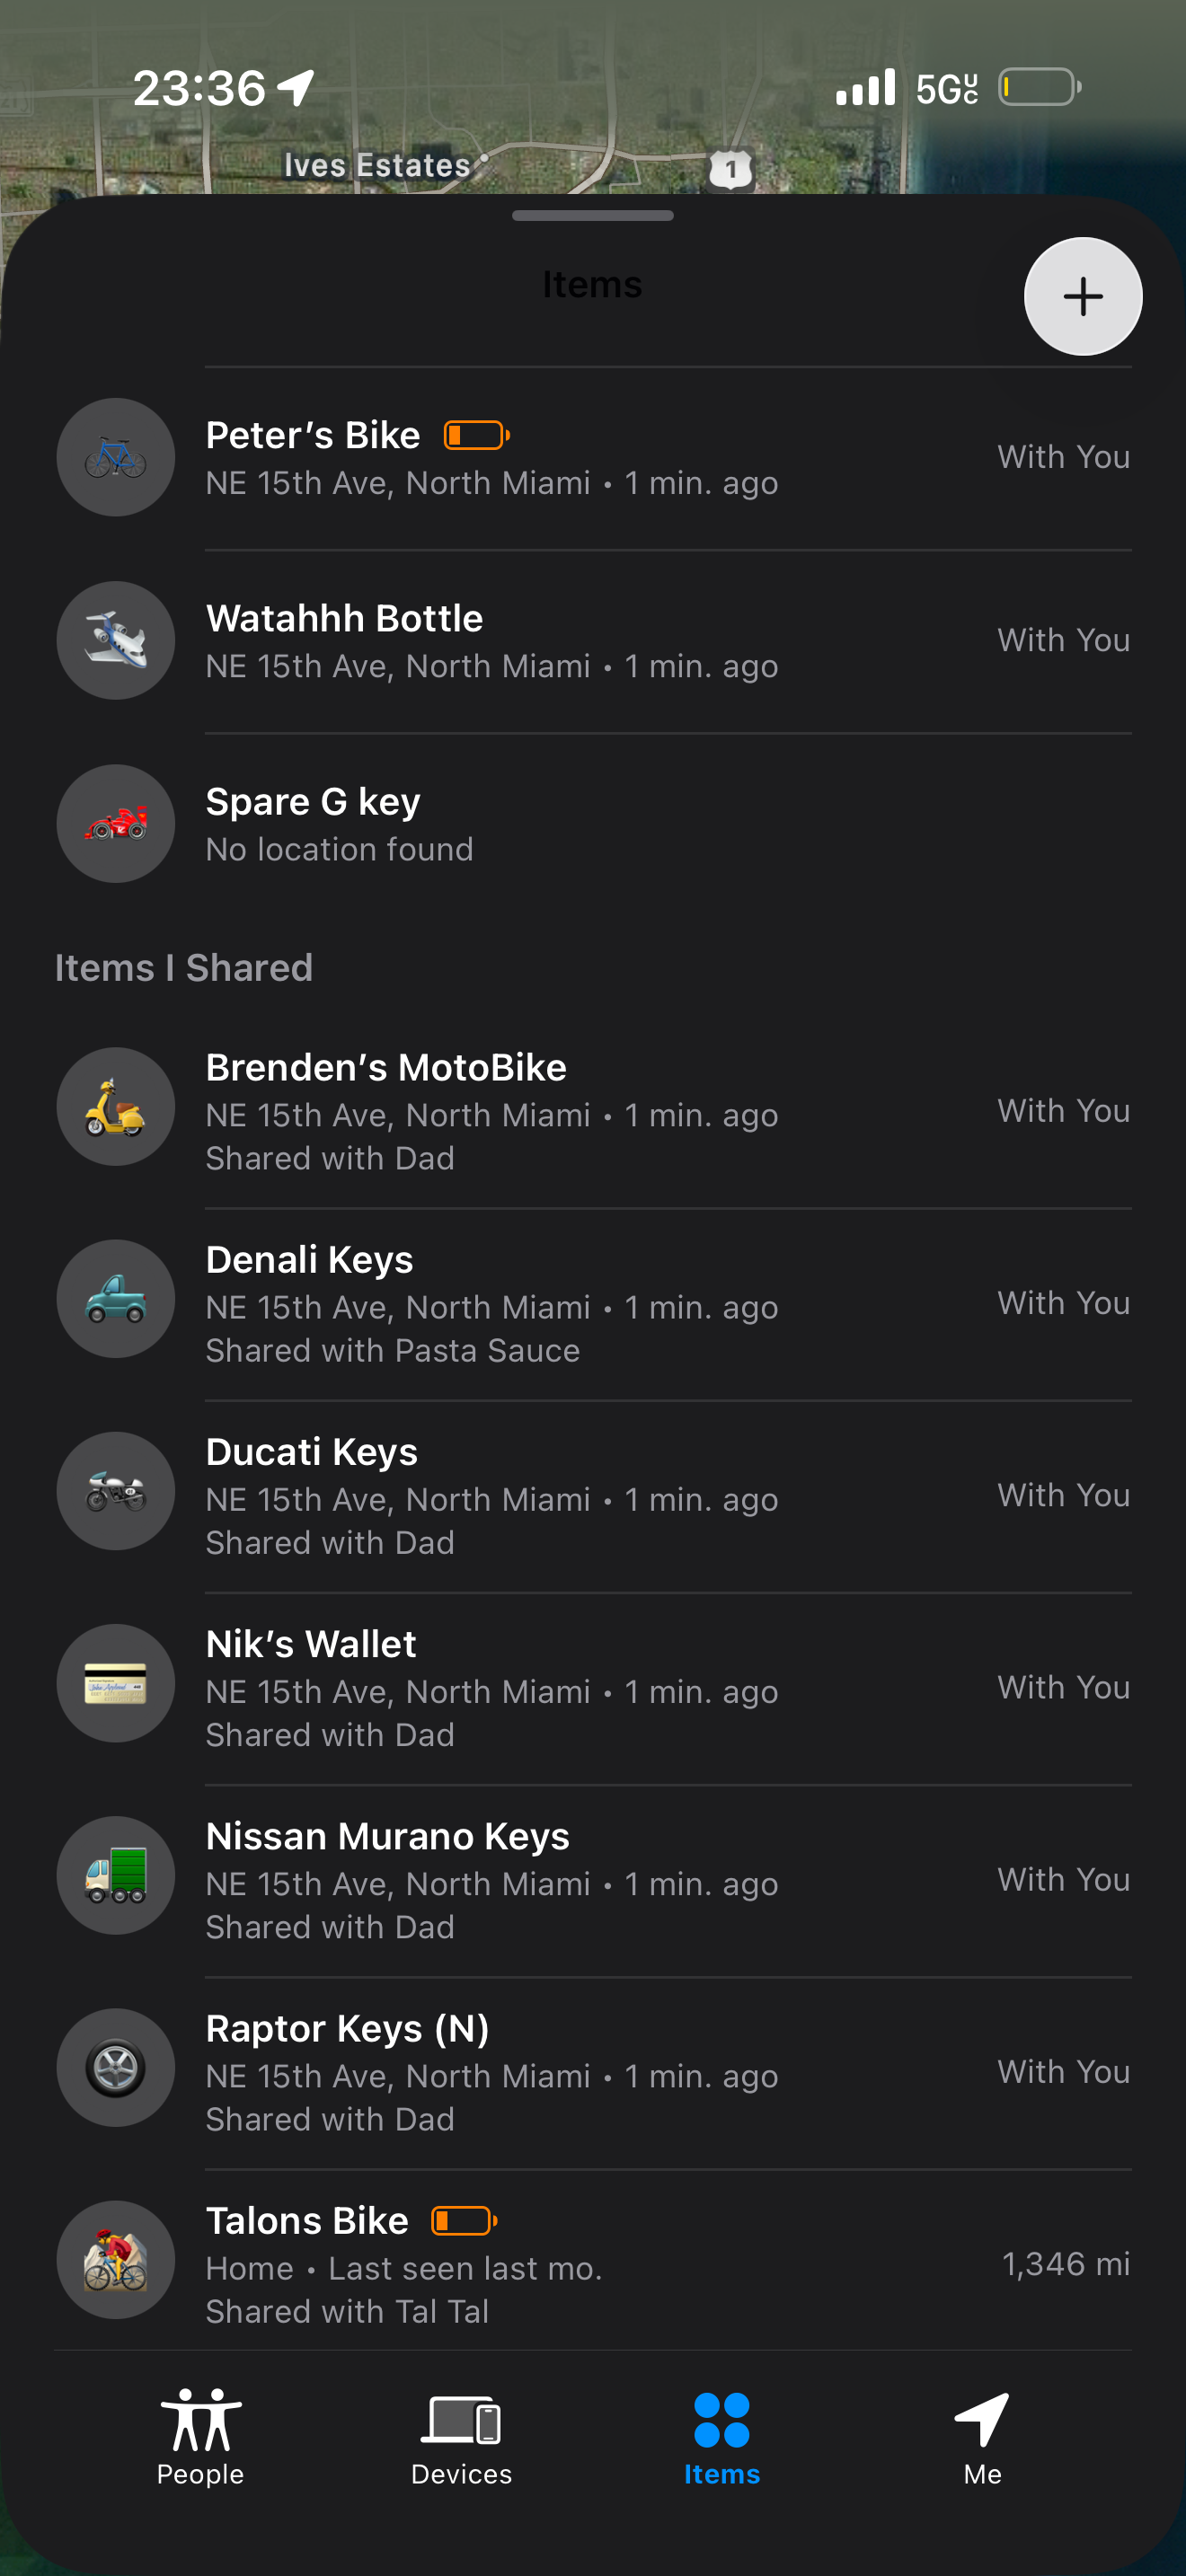Switch to the Devices tab
The height and width of the screenshot is (2576, 1186).
point(461,2436)
